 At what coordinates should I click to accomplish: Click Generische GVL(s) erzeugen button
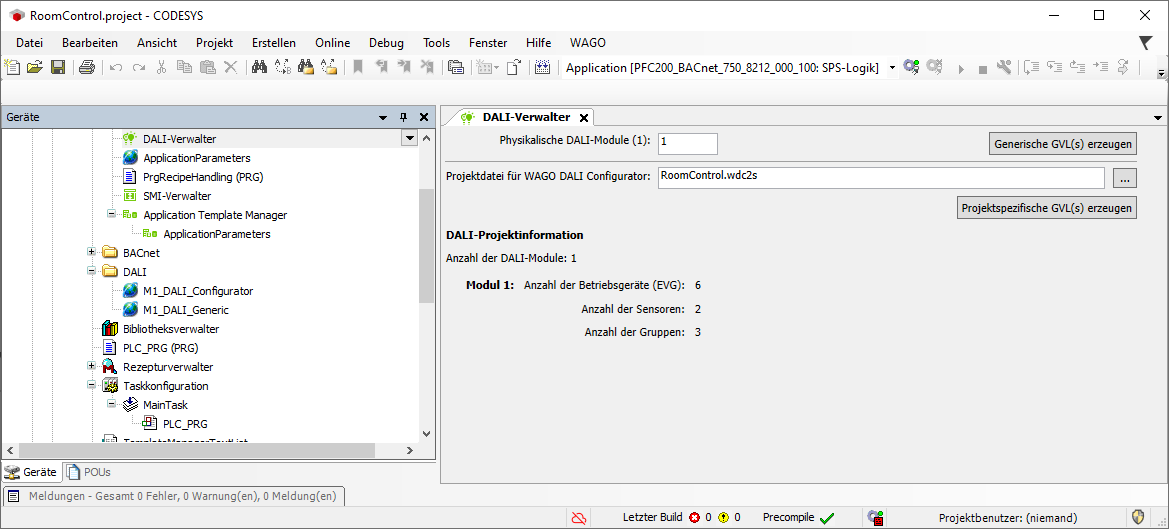coord(1063,144)
